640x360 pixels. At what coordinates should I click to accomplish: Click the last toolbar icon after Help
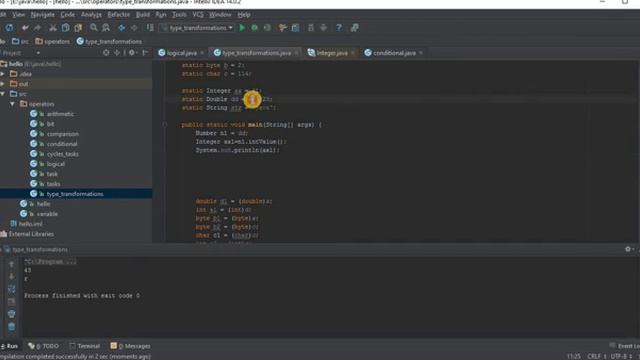355,28
